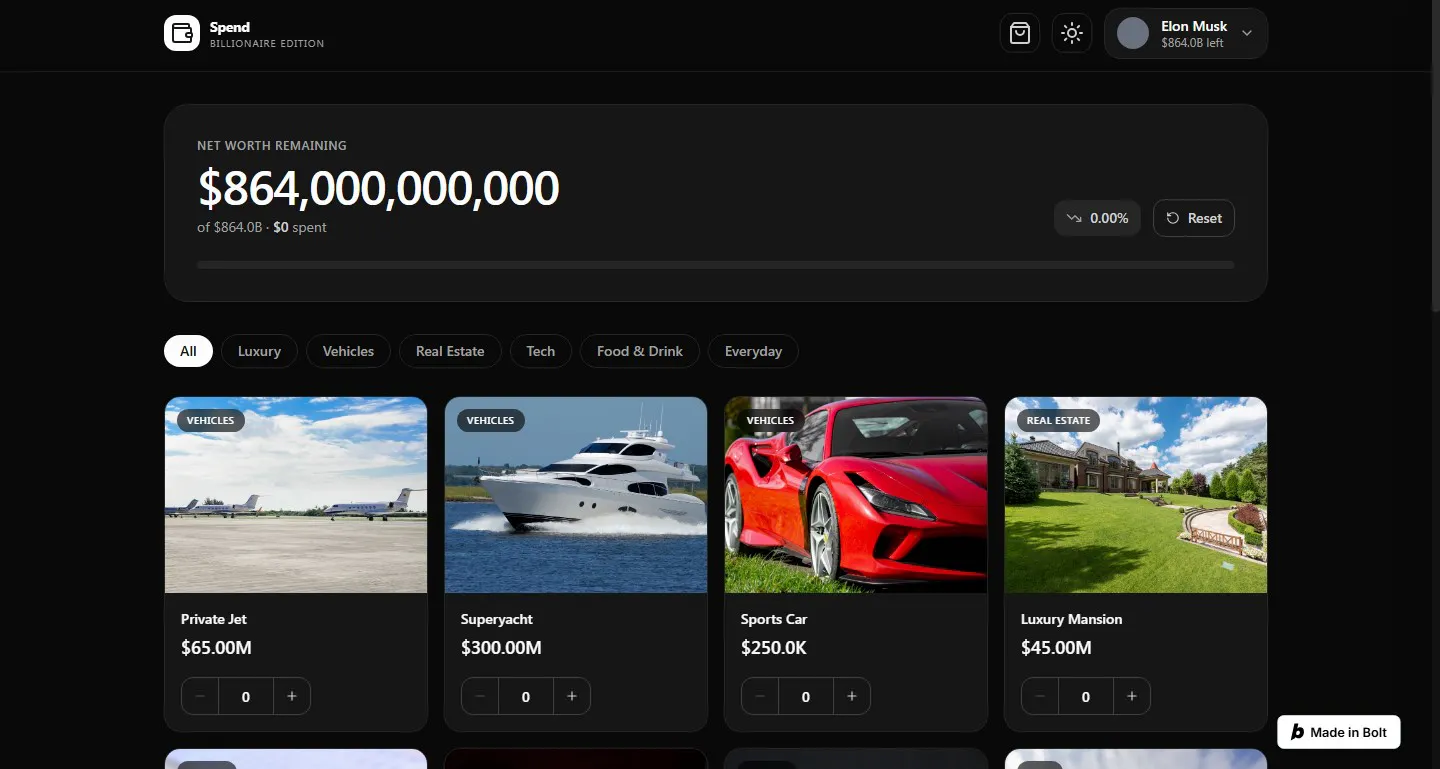This screenshot has height=769, width=1440.
Task: Decrement Luxury Mansion quantity with minus
Action: tap(1040, 696)
